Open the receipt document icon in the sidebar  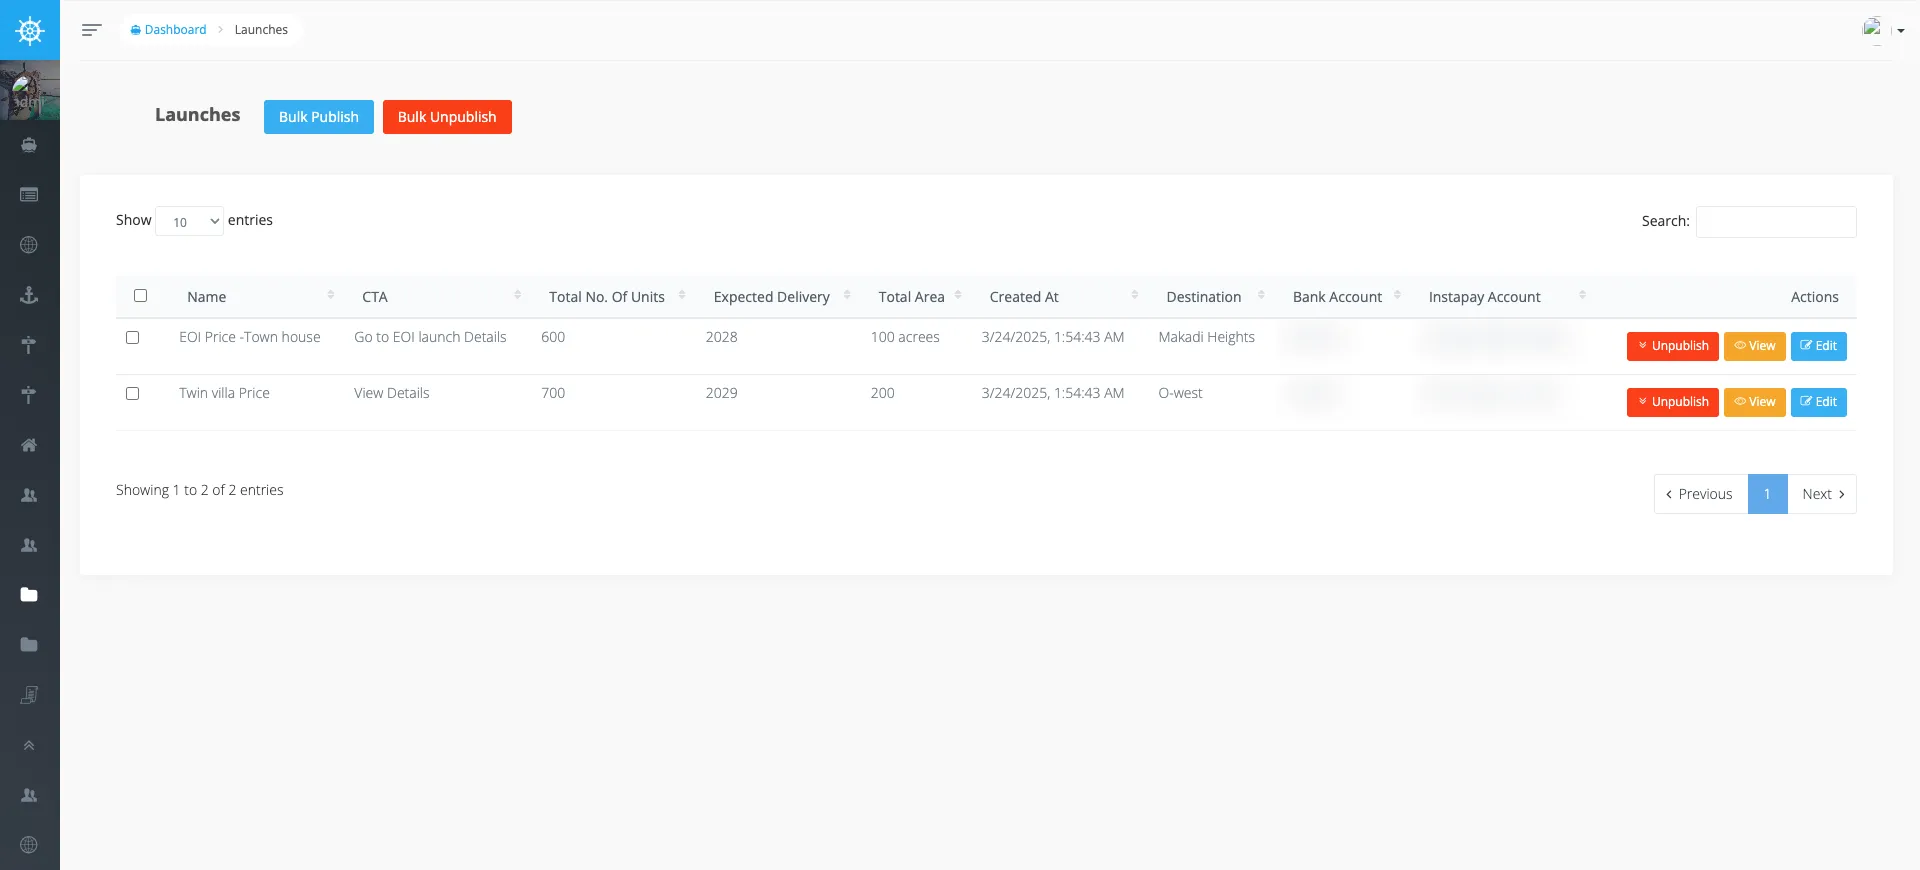29,695
